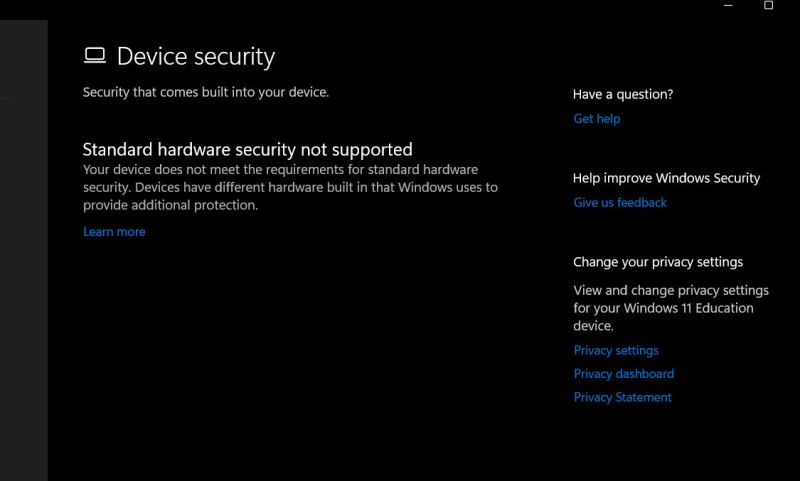Open the Get help link
Image resolution: width=800 pixels, height=481 pixels.
tap(597, 119)
